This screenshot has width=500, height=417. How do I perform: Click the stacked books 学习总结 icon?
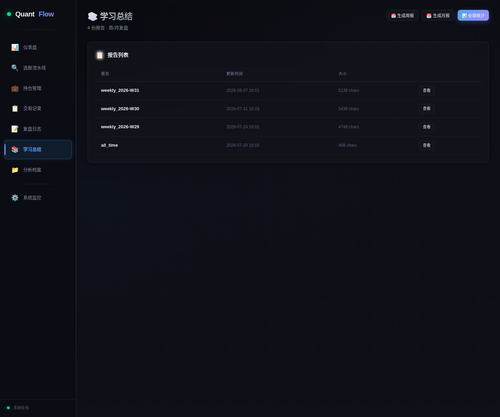click(15, 150)
